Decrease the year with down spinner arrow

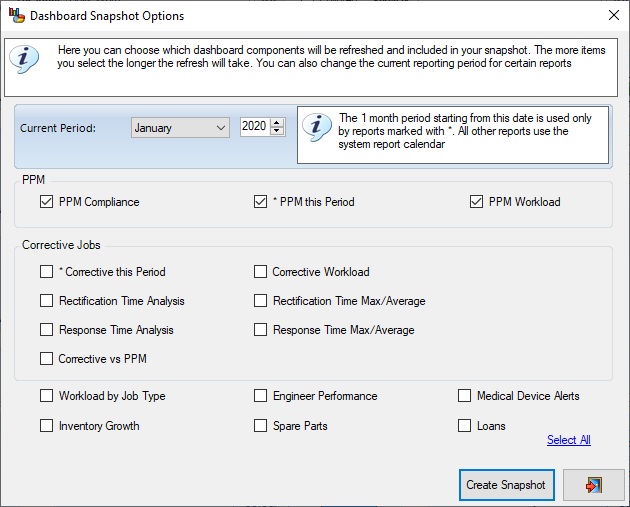(x=277, y=131)
